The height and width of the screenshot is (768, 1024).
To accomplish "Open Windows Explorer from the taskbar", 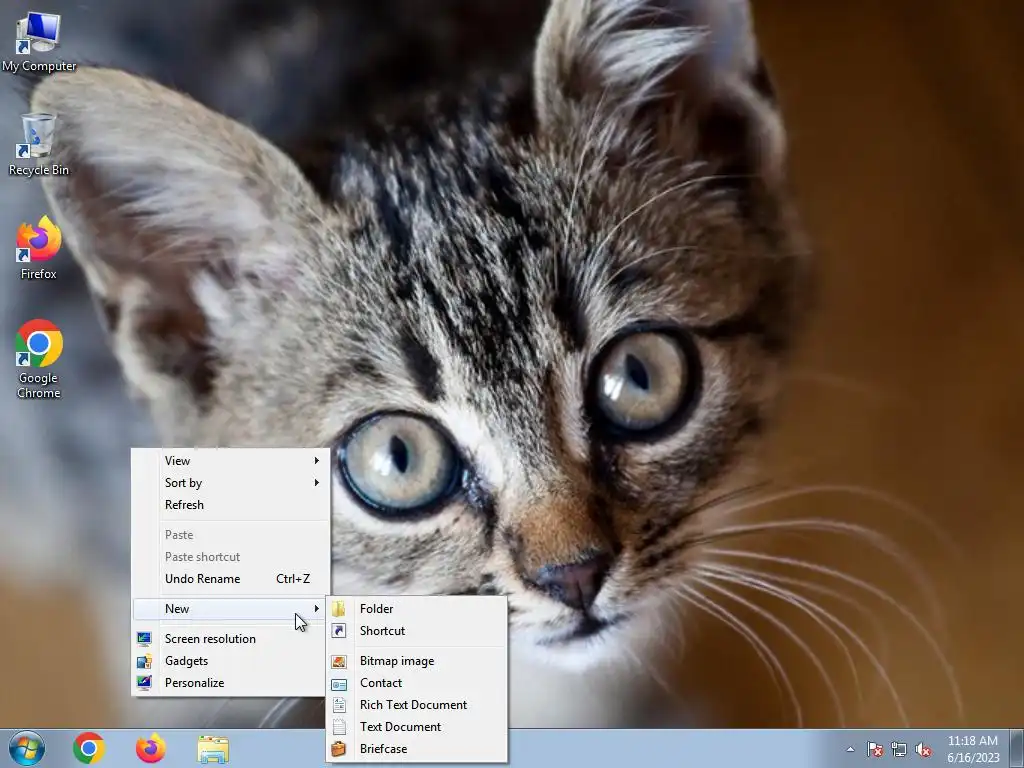I will pyautogui.click(x=213, y=750).
